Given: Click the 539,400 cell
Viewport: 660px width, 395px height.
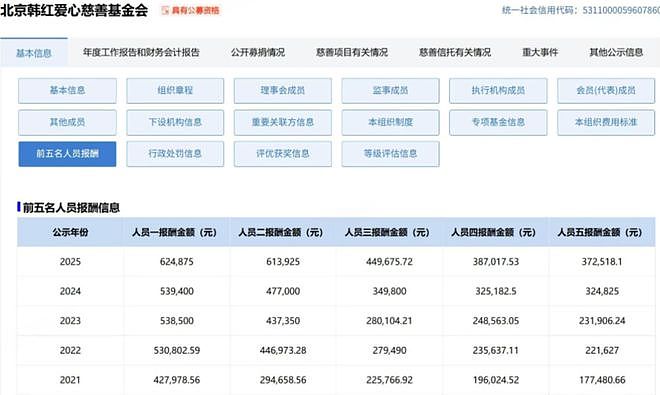Looking at the screenshot, I should pyautogui.click(x=177, y=291).
